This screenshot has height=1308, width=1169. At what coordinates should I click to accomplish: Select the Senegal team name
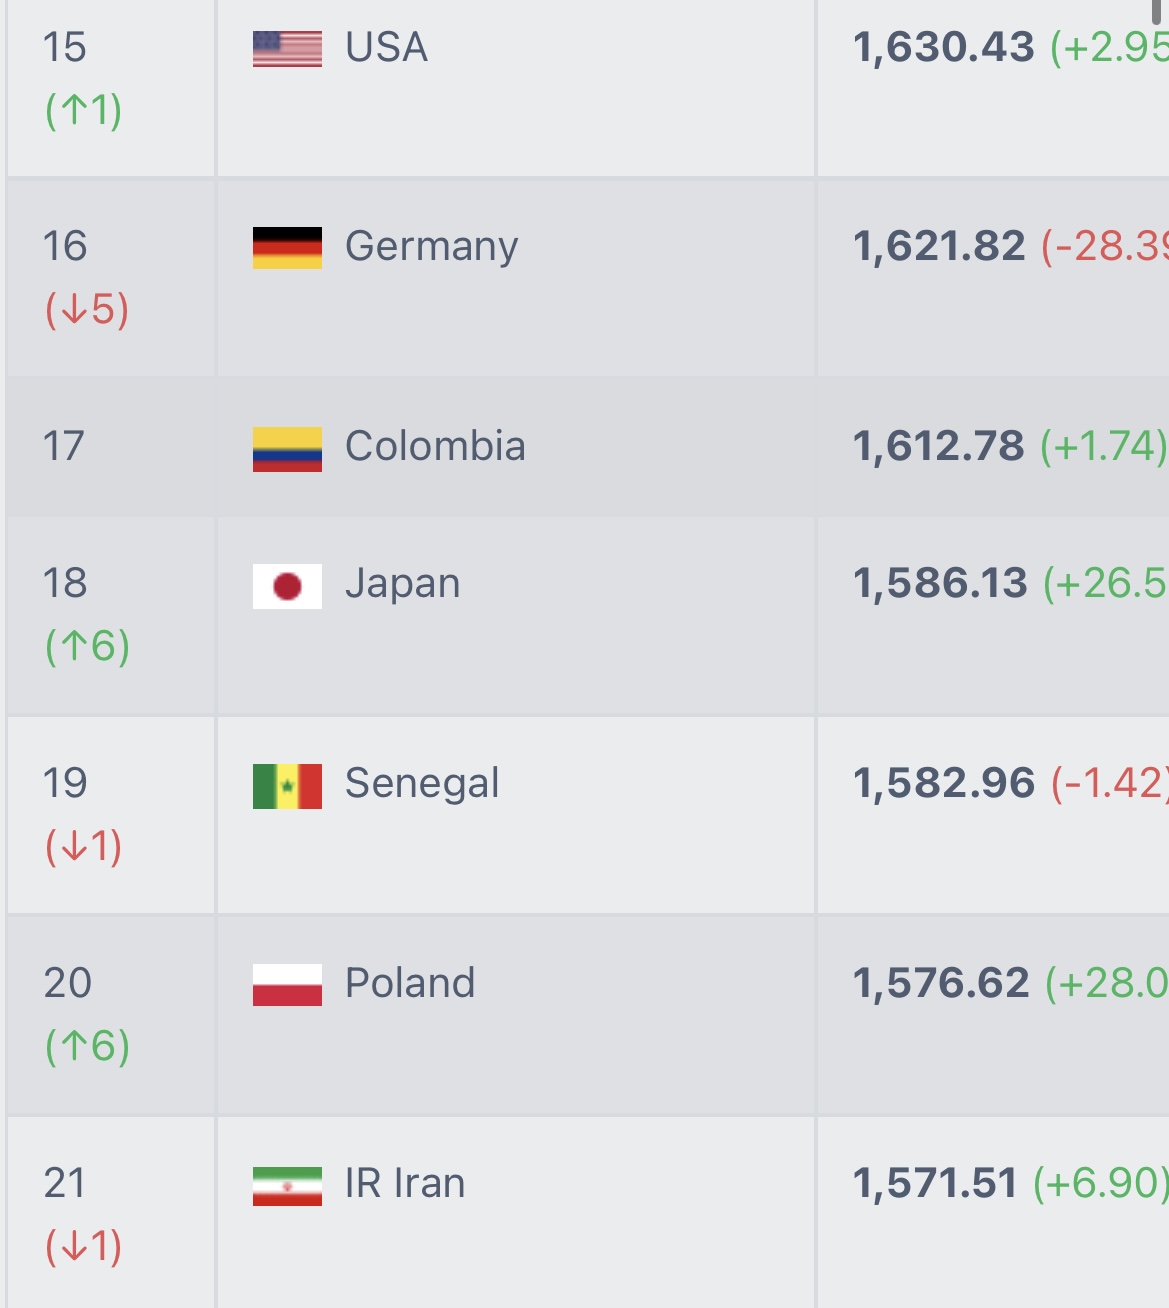click(x=421, y=784)
